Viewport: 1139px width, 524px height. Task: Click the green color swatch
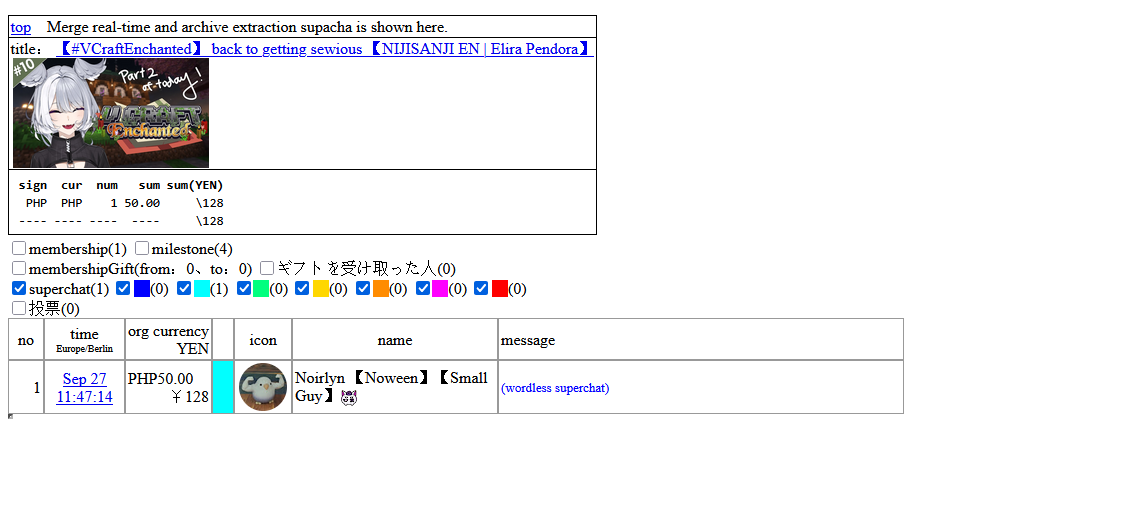[261, 289]
